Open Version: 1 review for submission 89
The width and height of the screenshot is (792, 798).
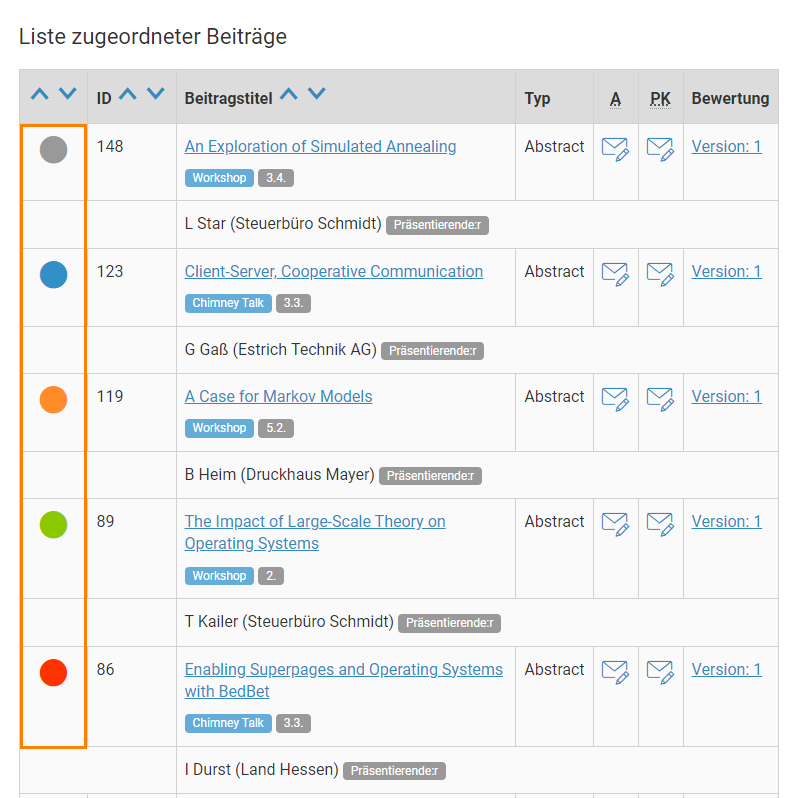(x=726, y=522)
